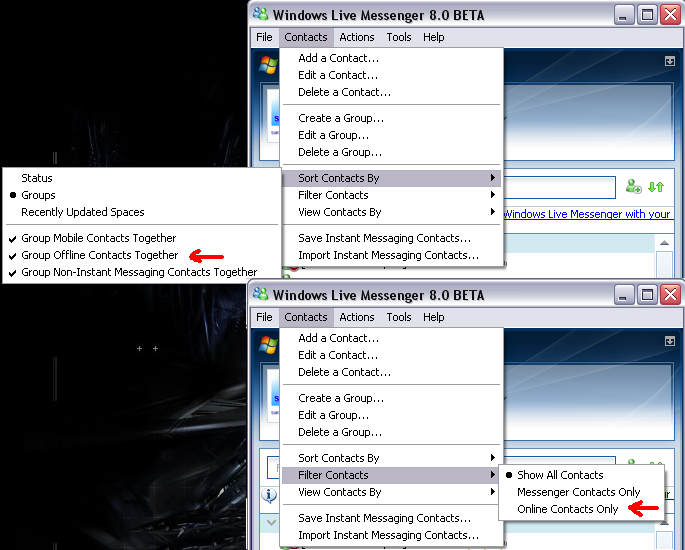Open Tools menu in bottom window
This screenshot has width=685, height=550.
[x=399, y=317]
